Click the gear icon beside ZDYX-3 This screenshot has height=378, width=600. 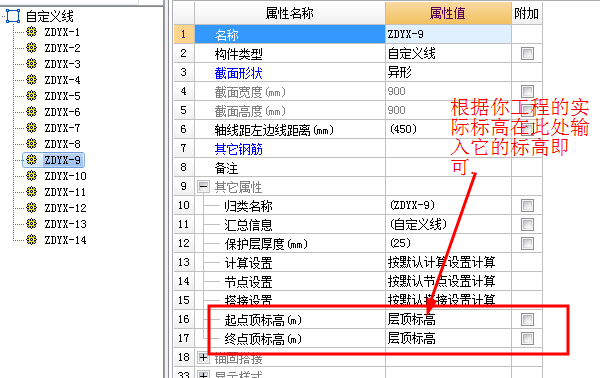point(31,64)
